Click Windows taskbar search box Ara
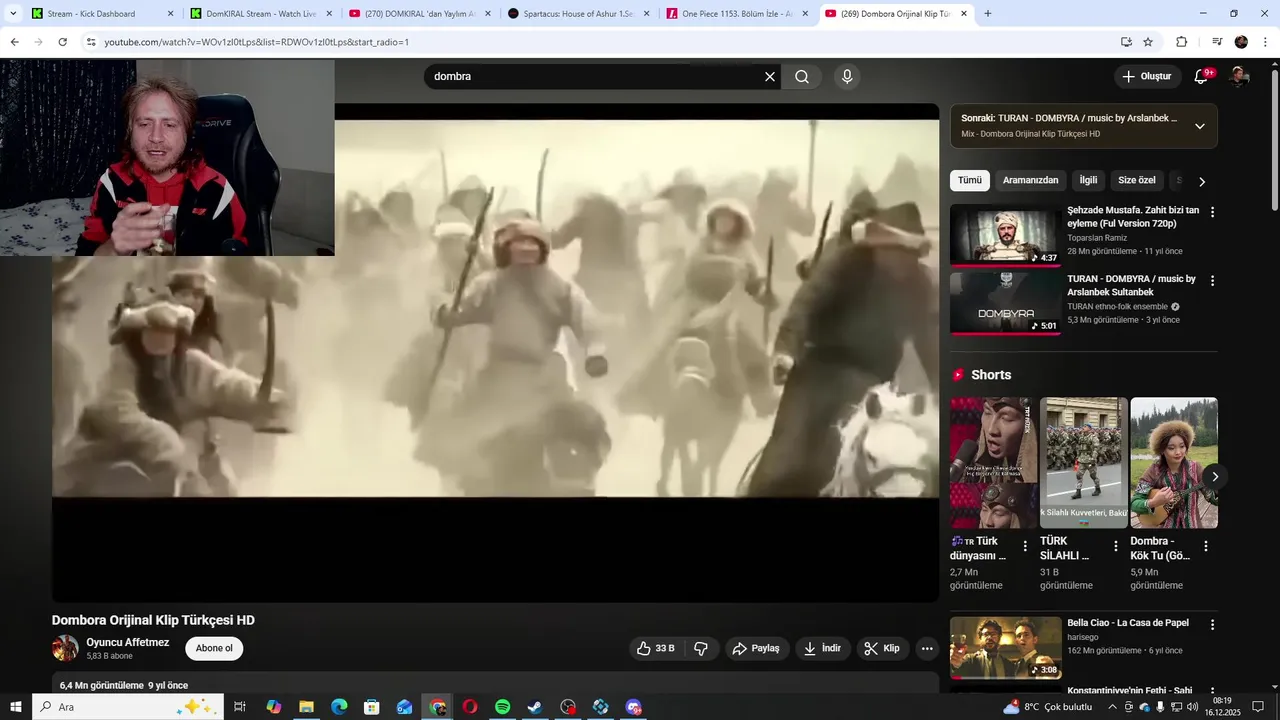 click(x=129, y=707)
